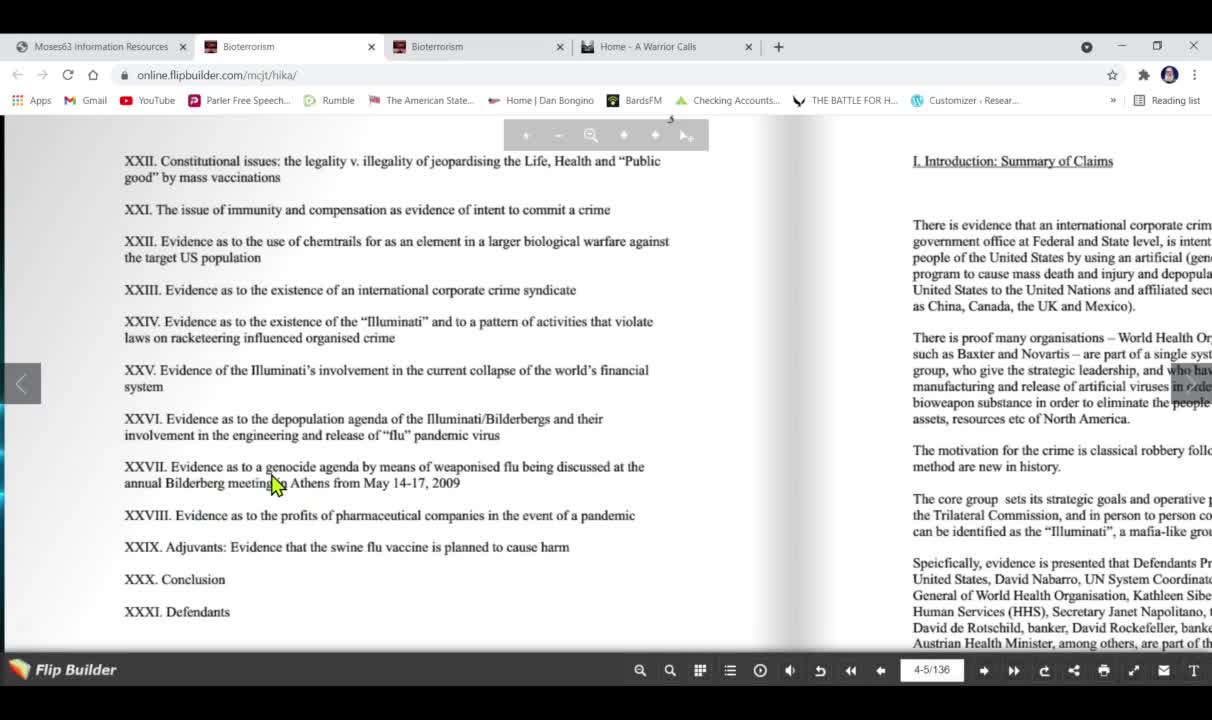Open the Reading list panel
Screen dimensions: 1212x720
(x=1166, y=100)
